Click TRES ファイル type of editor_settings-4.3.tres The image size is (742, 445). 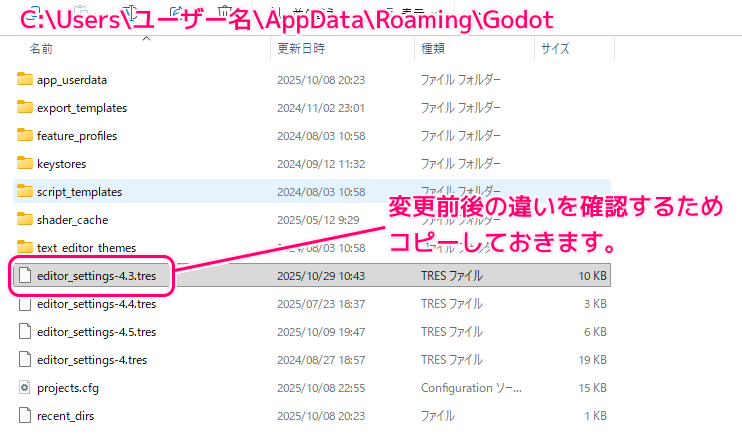pyautogui.click(x=452, y=276)
